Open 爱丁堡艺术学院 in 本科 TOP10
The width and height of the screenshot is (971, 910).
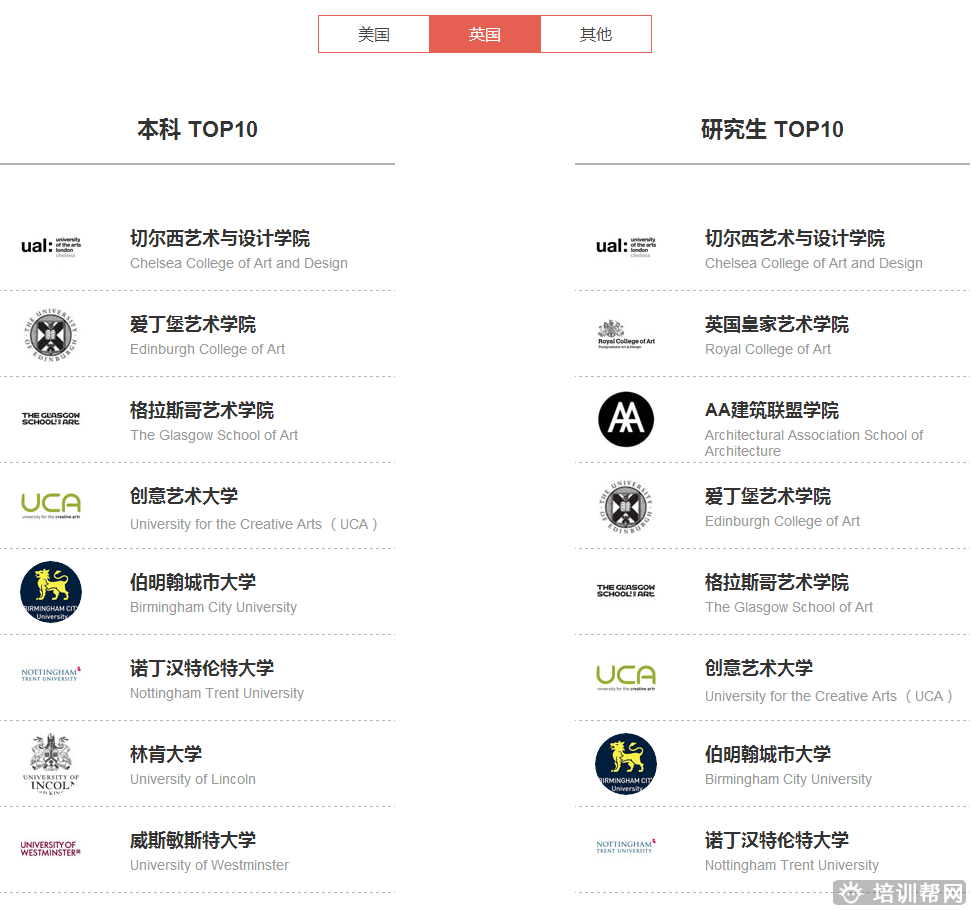(193, 325)
